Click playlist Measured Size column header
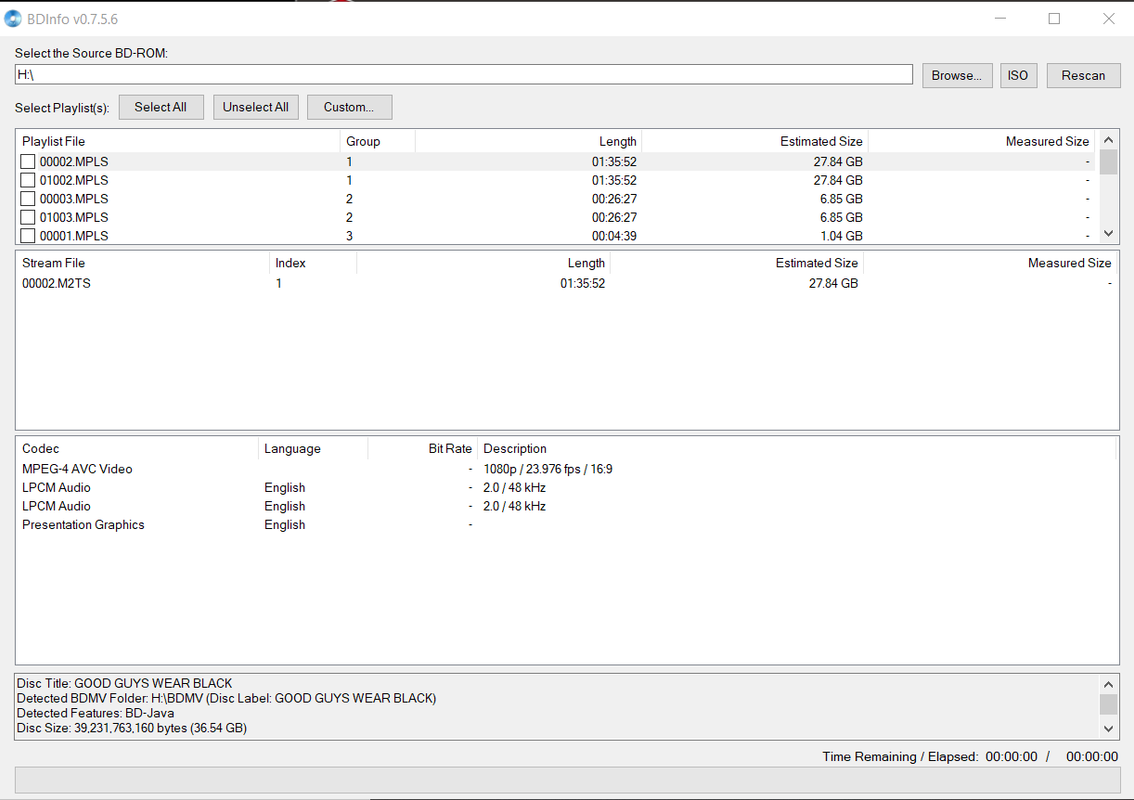This screenshot has height=800, width=1134. 982,142
